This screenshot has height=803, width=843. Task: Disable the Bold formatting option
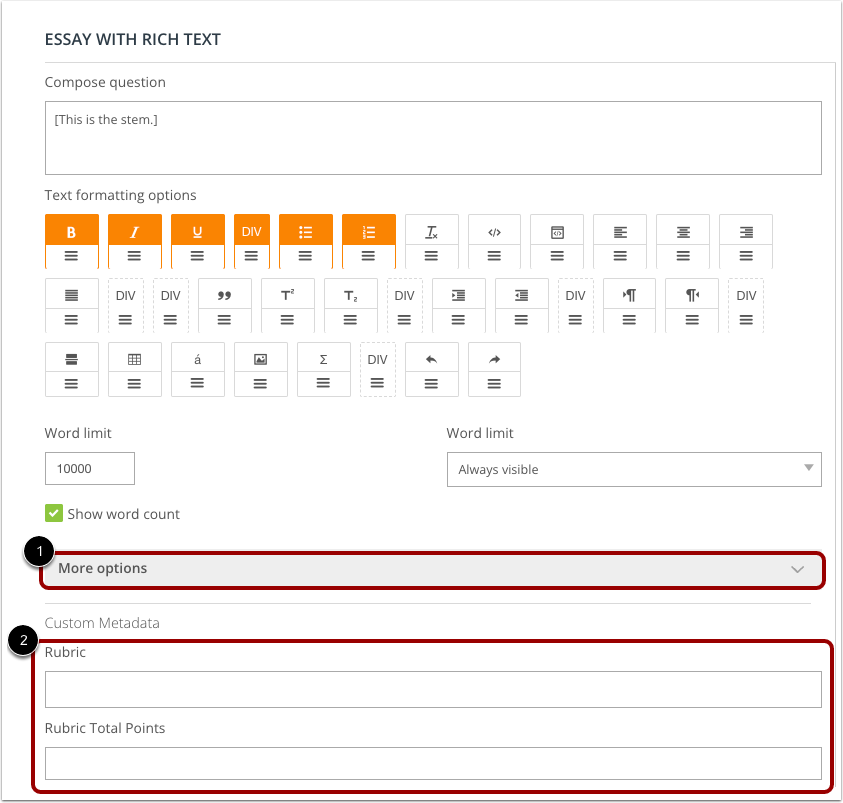(71, 230)
